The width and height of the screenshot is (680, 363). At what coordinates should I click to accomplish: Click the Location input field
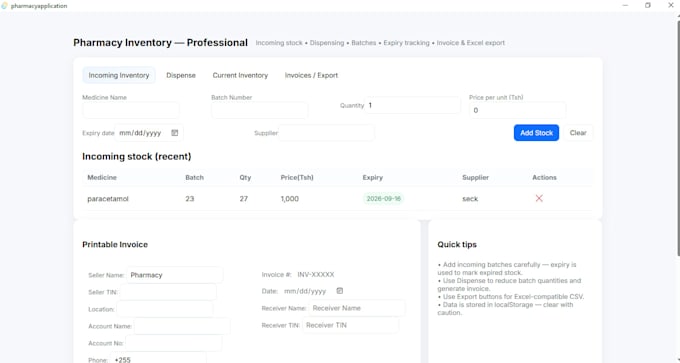click(x=165, y=309)
